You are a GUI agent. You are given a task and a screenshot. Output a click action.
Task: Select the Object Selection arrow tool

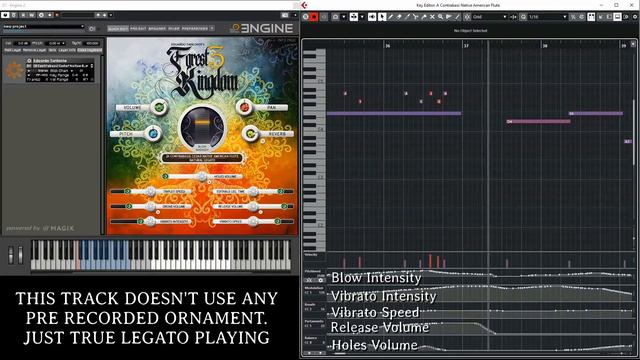(382, 17)
